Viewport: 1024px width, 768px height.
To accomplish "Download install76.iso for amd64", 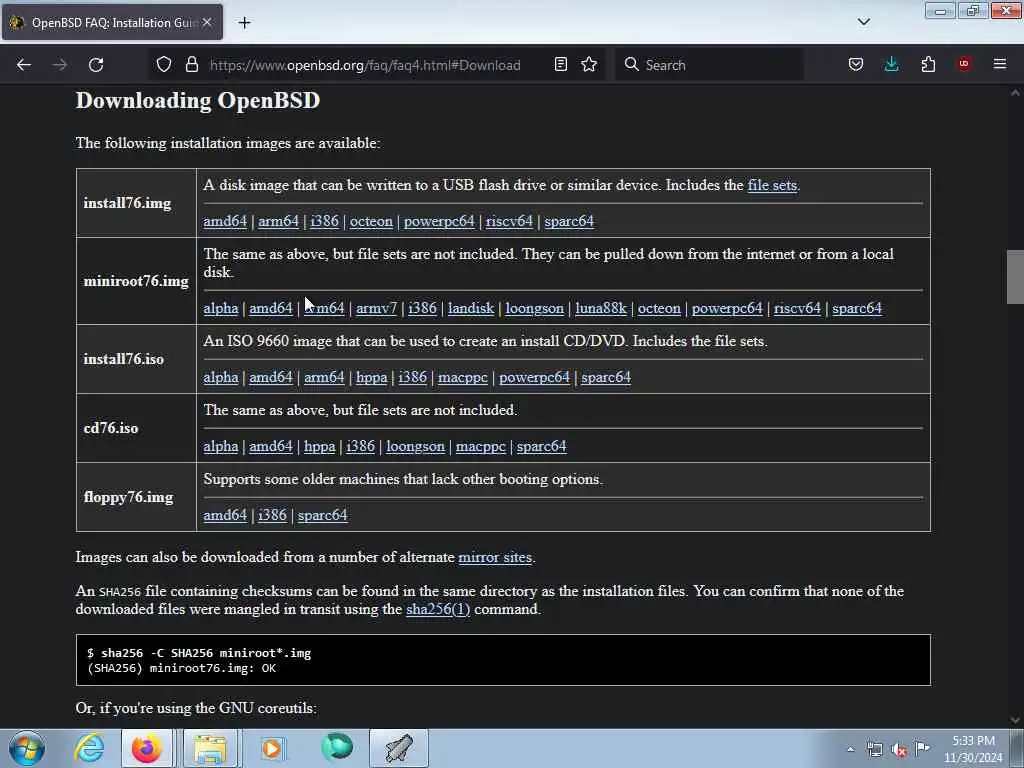I will point(271,377).
